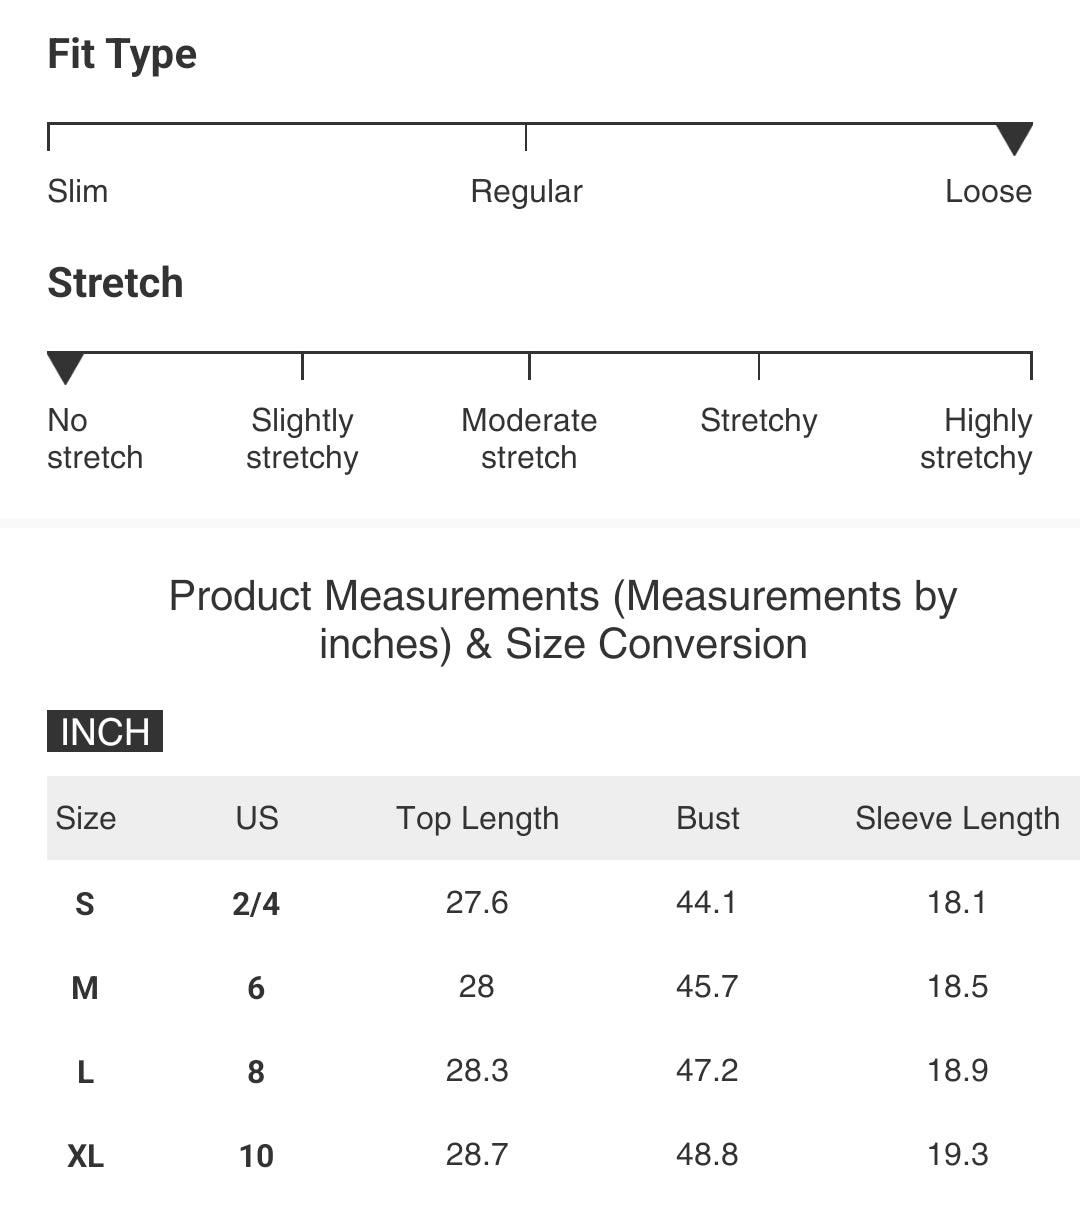Select the S size row

tap(563, 903)
